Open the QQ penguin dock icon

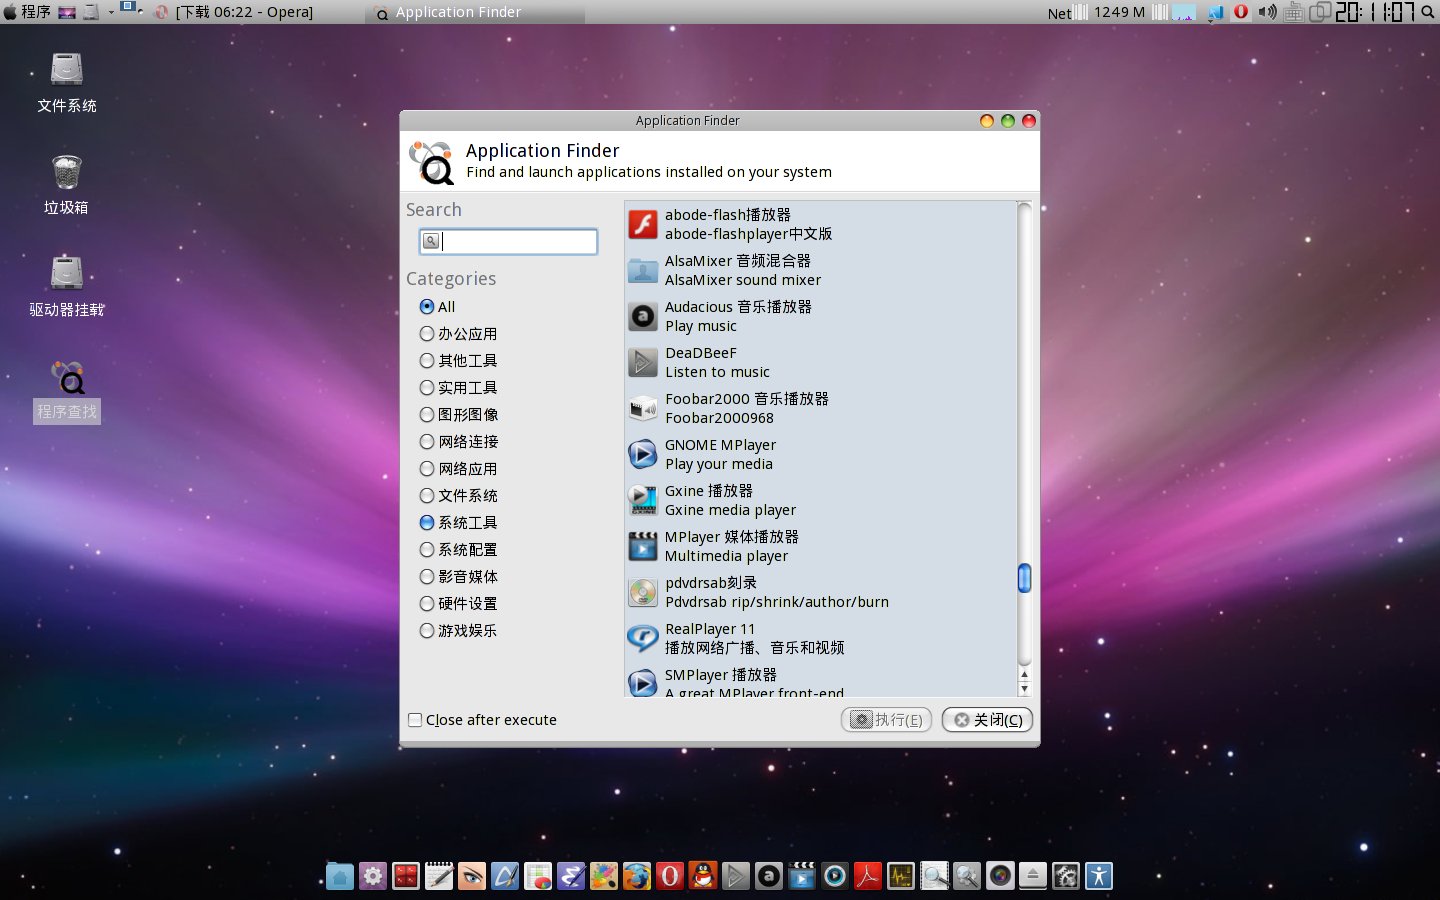tap(703, 876)
